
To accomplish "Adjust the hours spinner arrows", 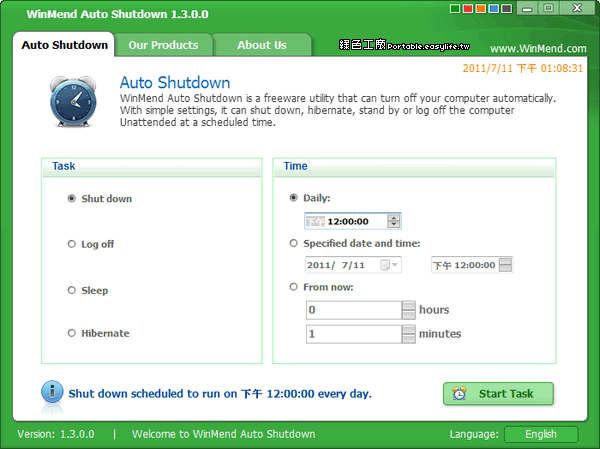I will pos(409,310).
